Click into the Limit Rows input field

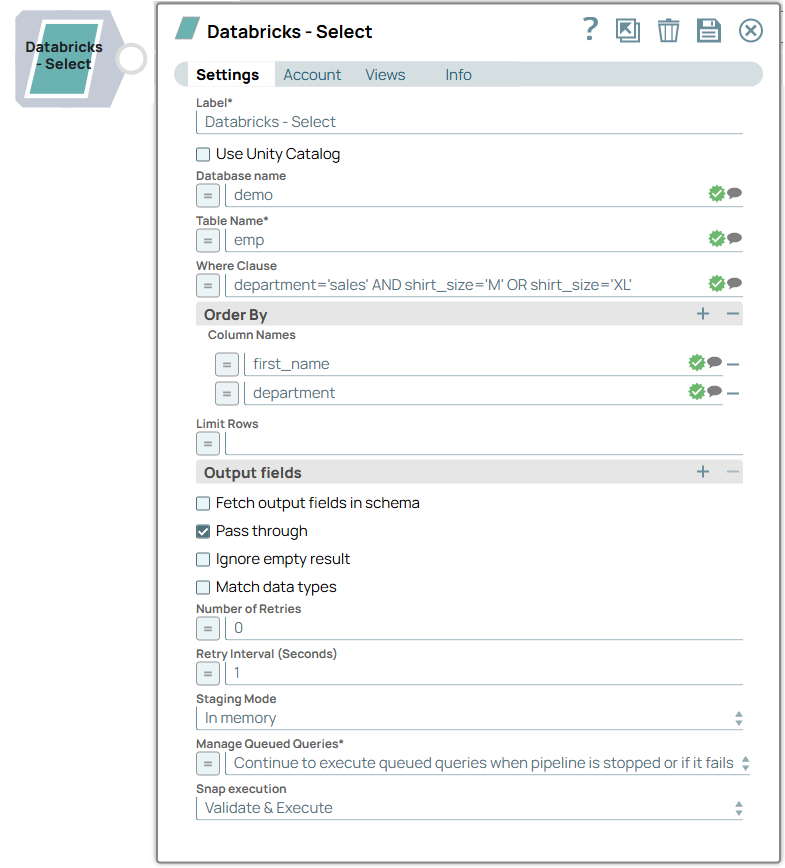(x=484, y=443)
